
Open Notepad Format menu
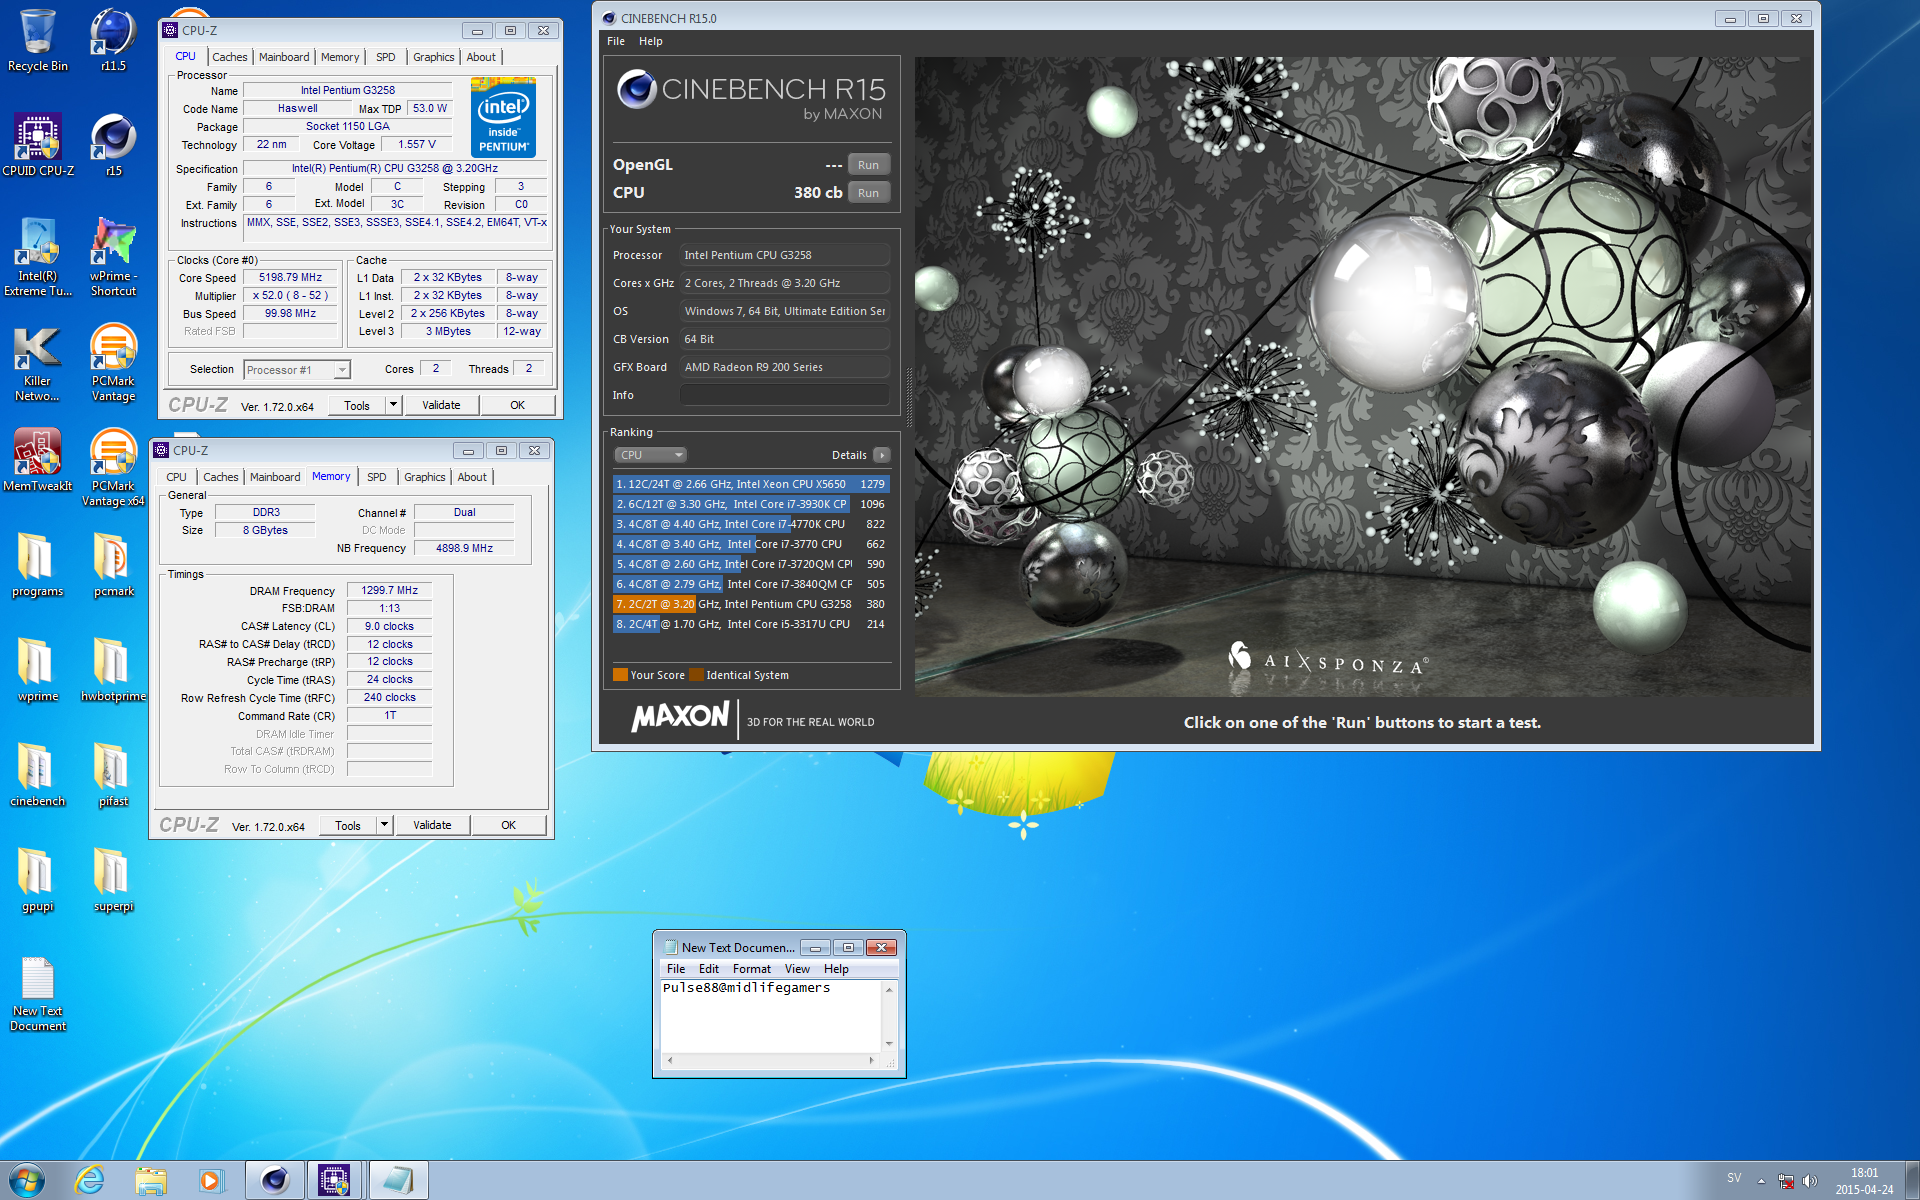(x=752, y=969)
